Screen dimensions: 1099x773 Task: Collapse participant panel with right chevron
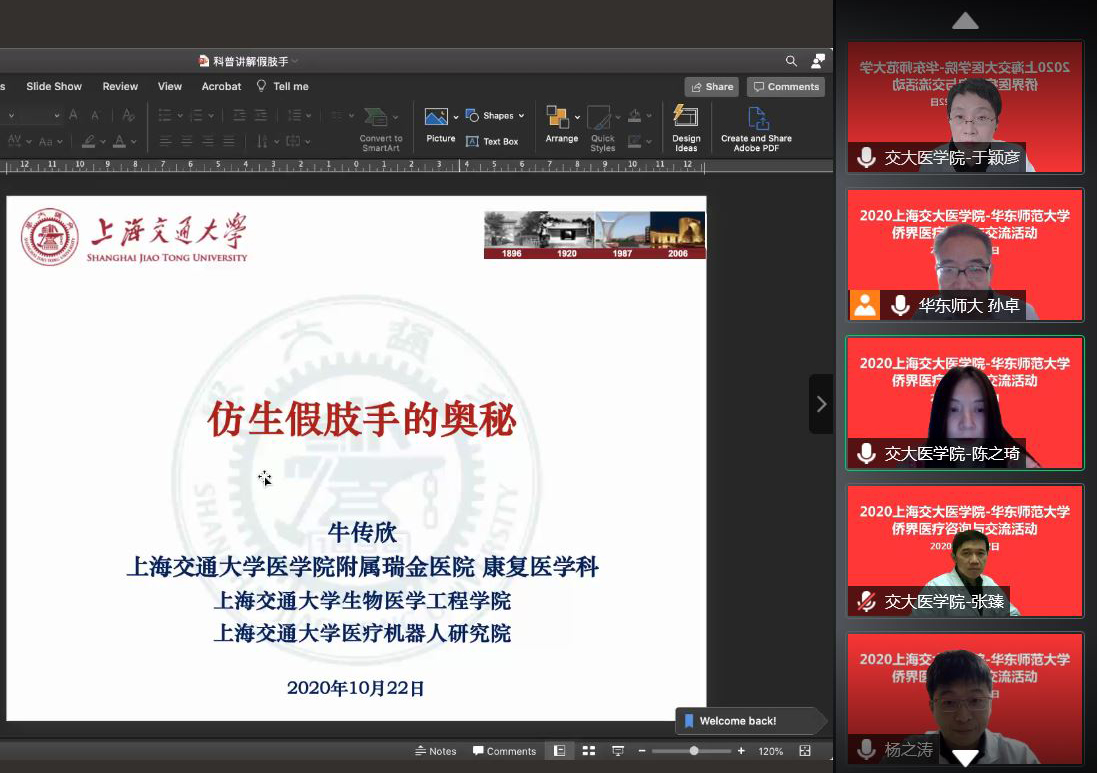pyautogui.click(x=821, y=404)
